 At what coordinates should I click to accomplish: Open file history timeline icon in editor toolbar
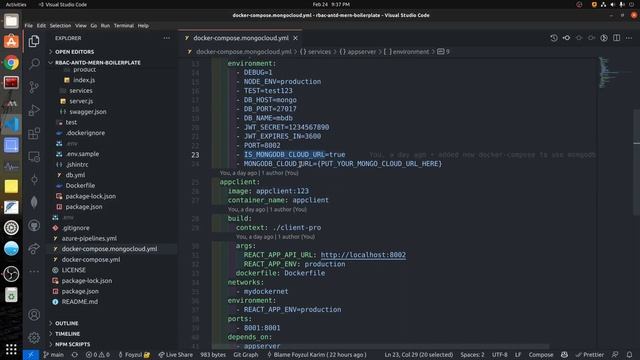(x=553, y=38)
